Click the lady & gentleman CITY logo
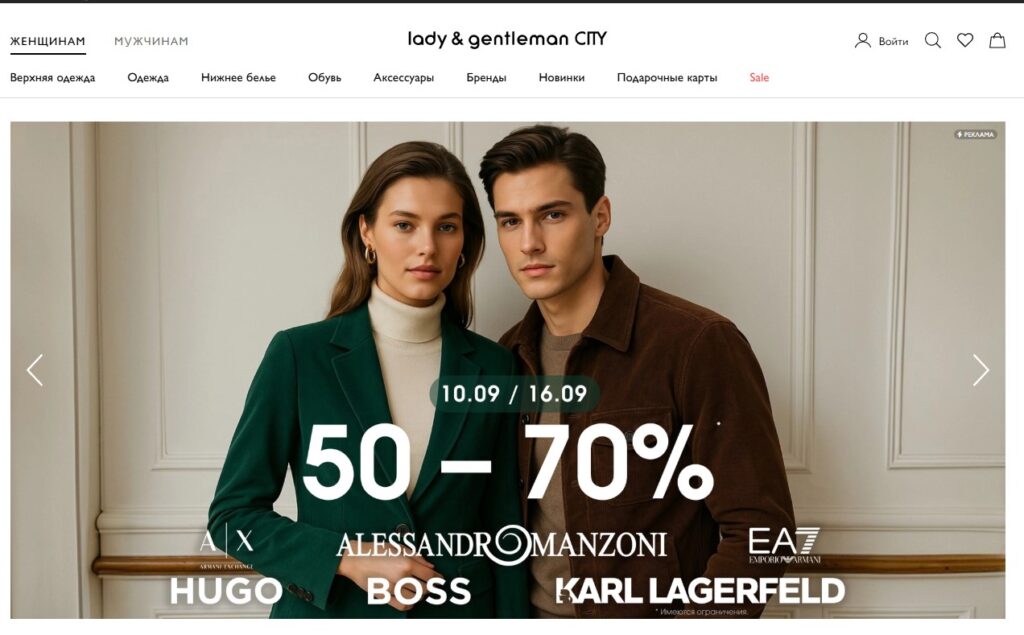1024x635 pixels. [x=507, y=39]
